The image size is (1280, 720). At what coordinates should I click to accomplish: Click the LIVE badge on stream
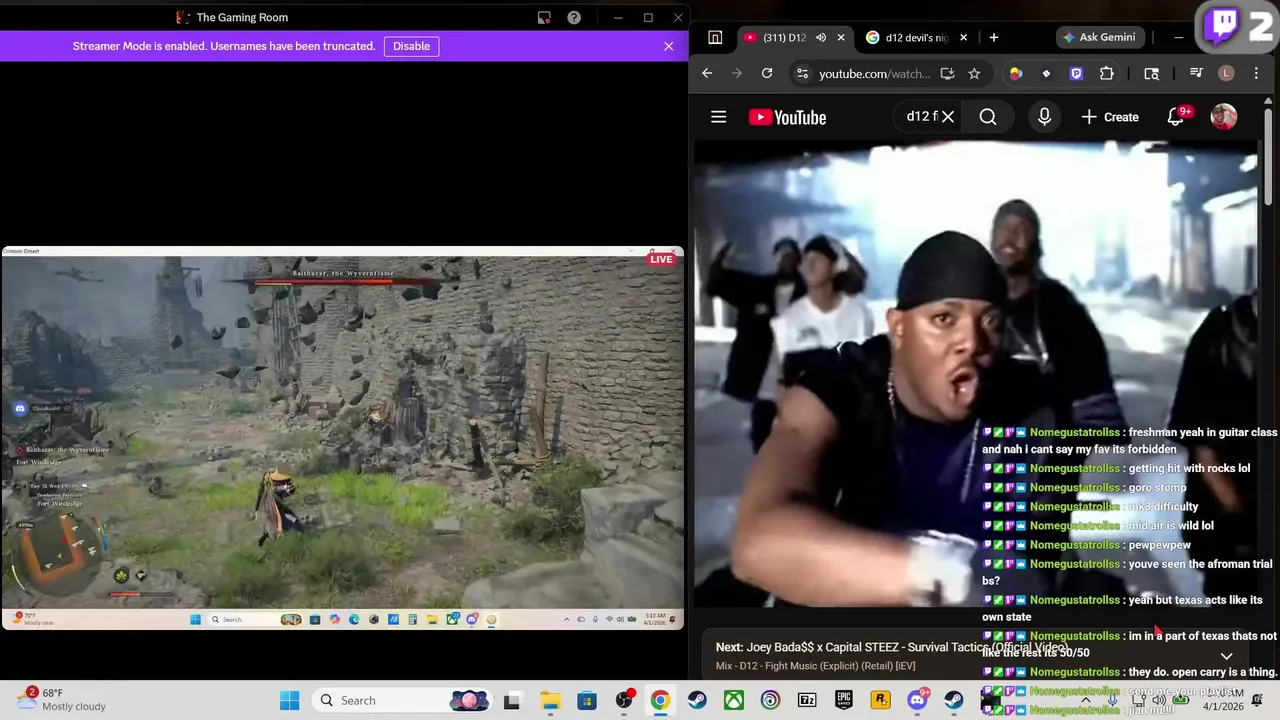pyautogui.click(x=661, y=259)
